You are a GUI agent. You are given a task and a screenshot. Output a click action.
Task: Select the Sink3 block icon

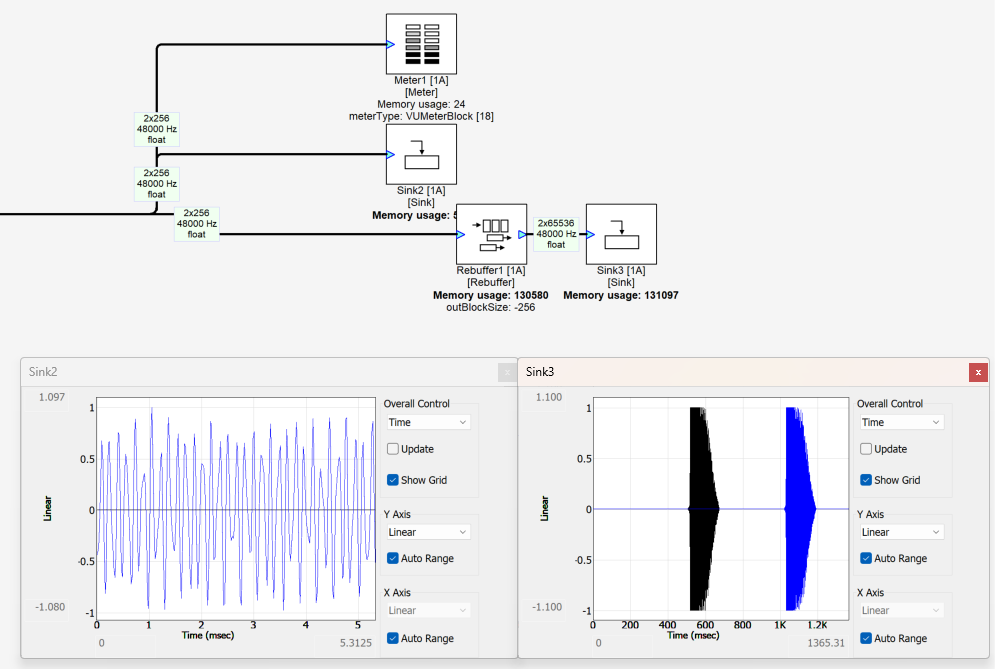621,234
